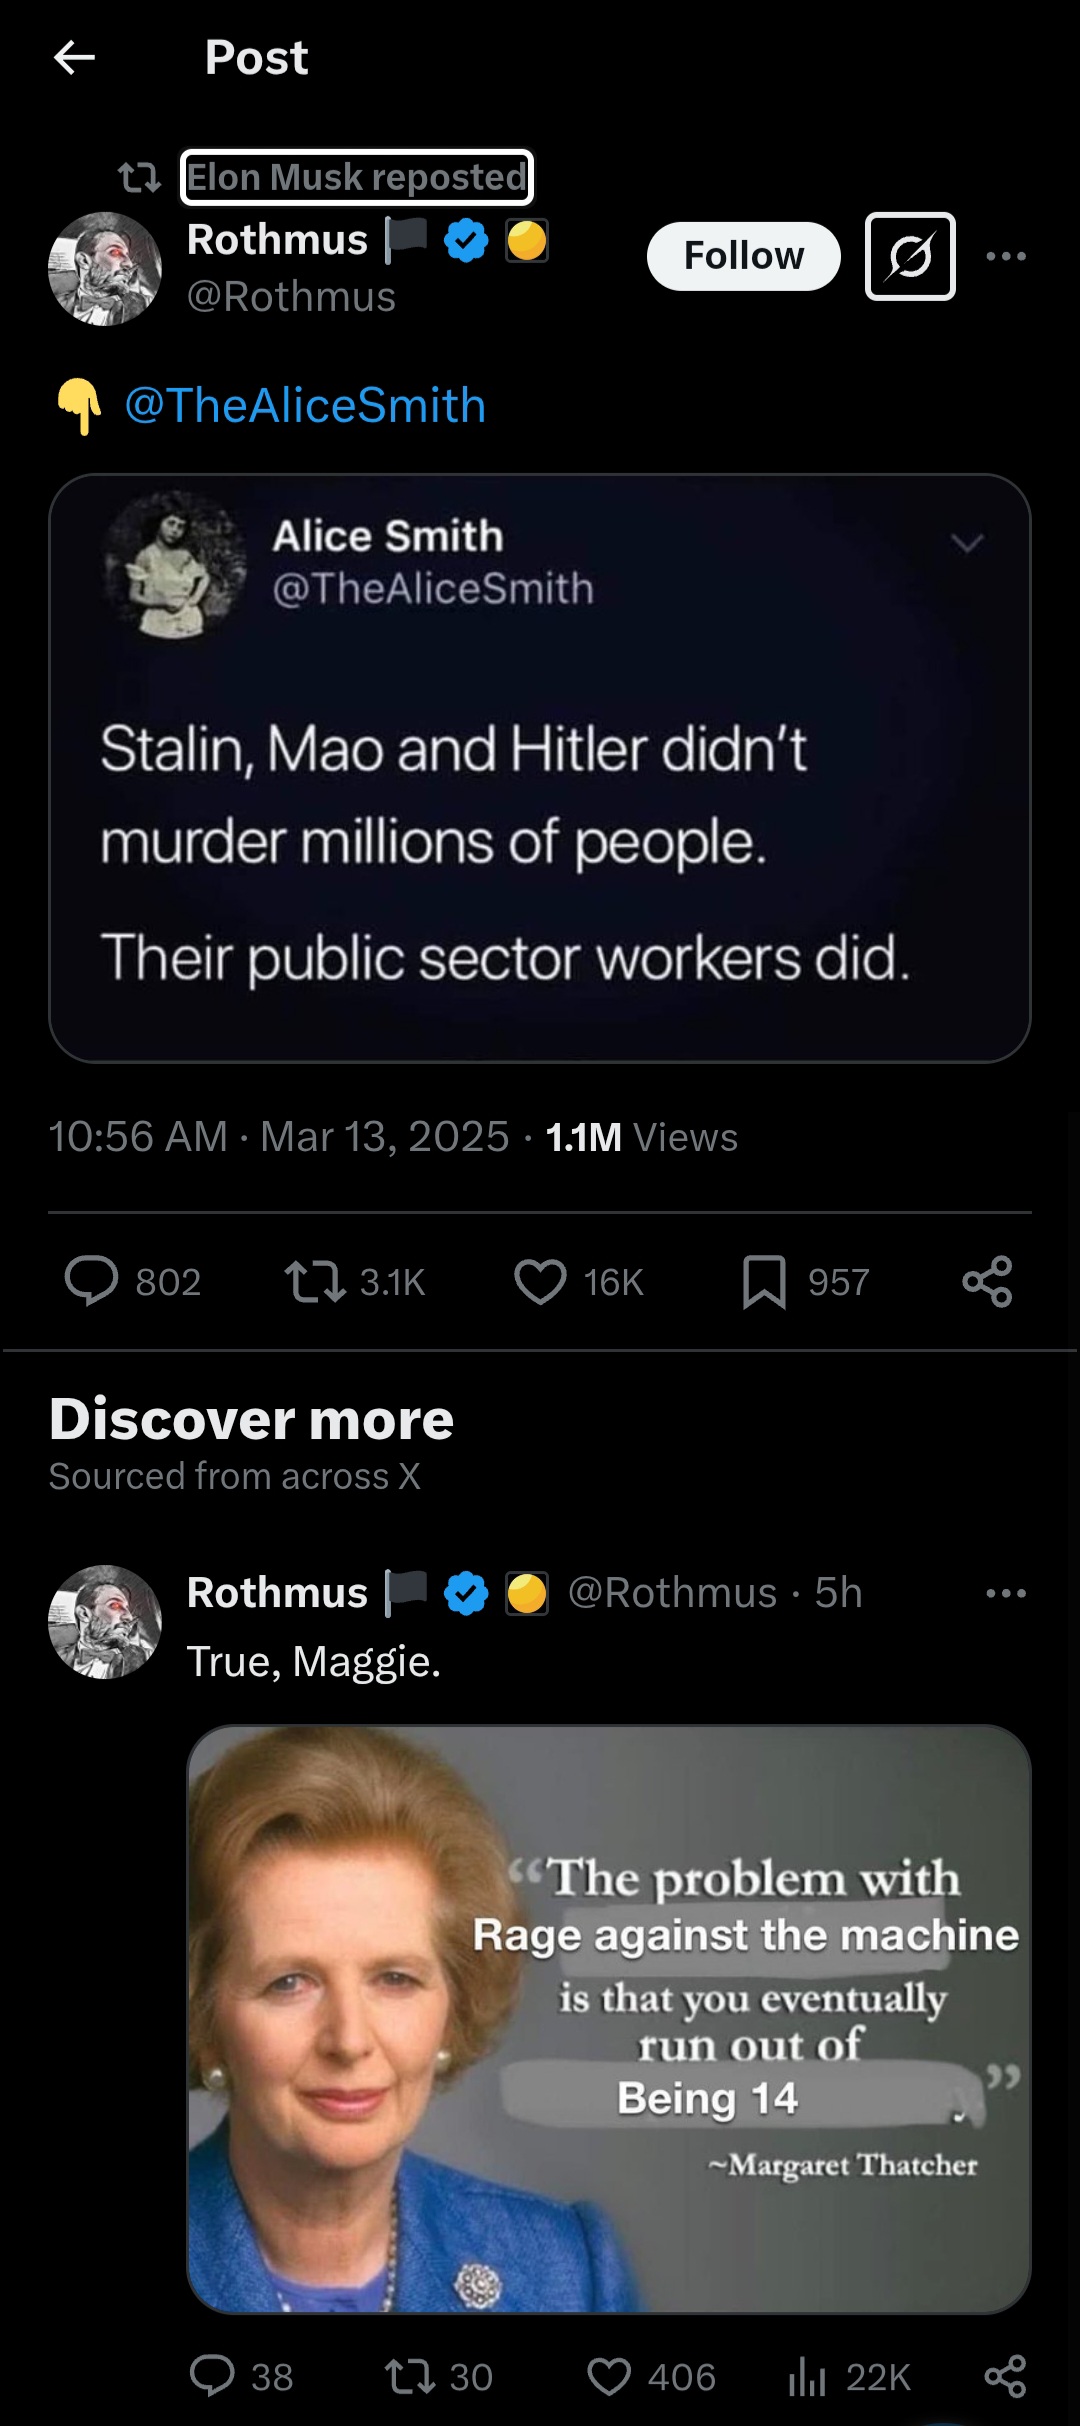View analytics of True, Maggie post
1080x2426 pixels.
coord(806,2376)
